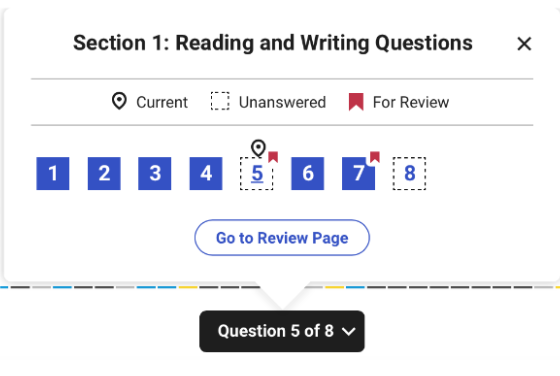The height and width of the screenshot is (376, 560).
Task: Click the Current legend pin icon
Action: [119, 101]
